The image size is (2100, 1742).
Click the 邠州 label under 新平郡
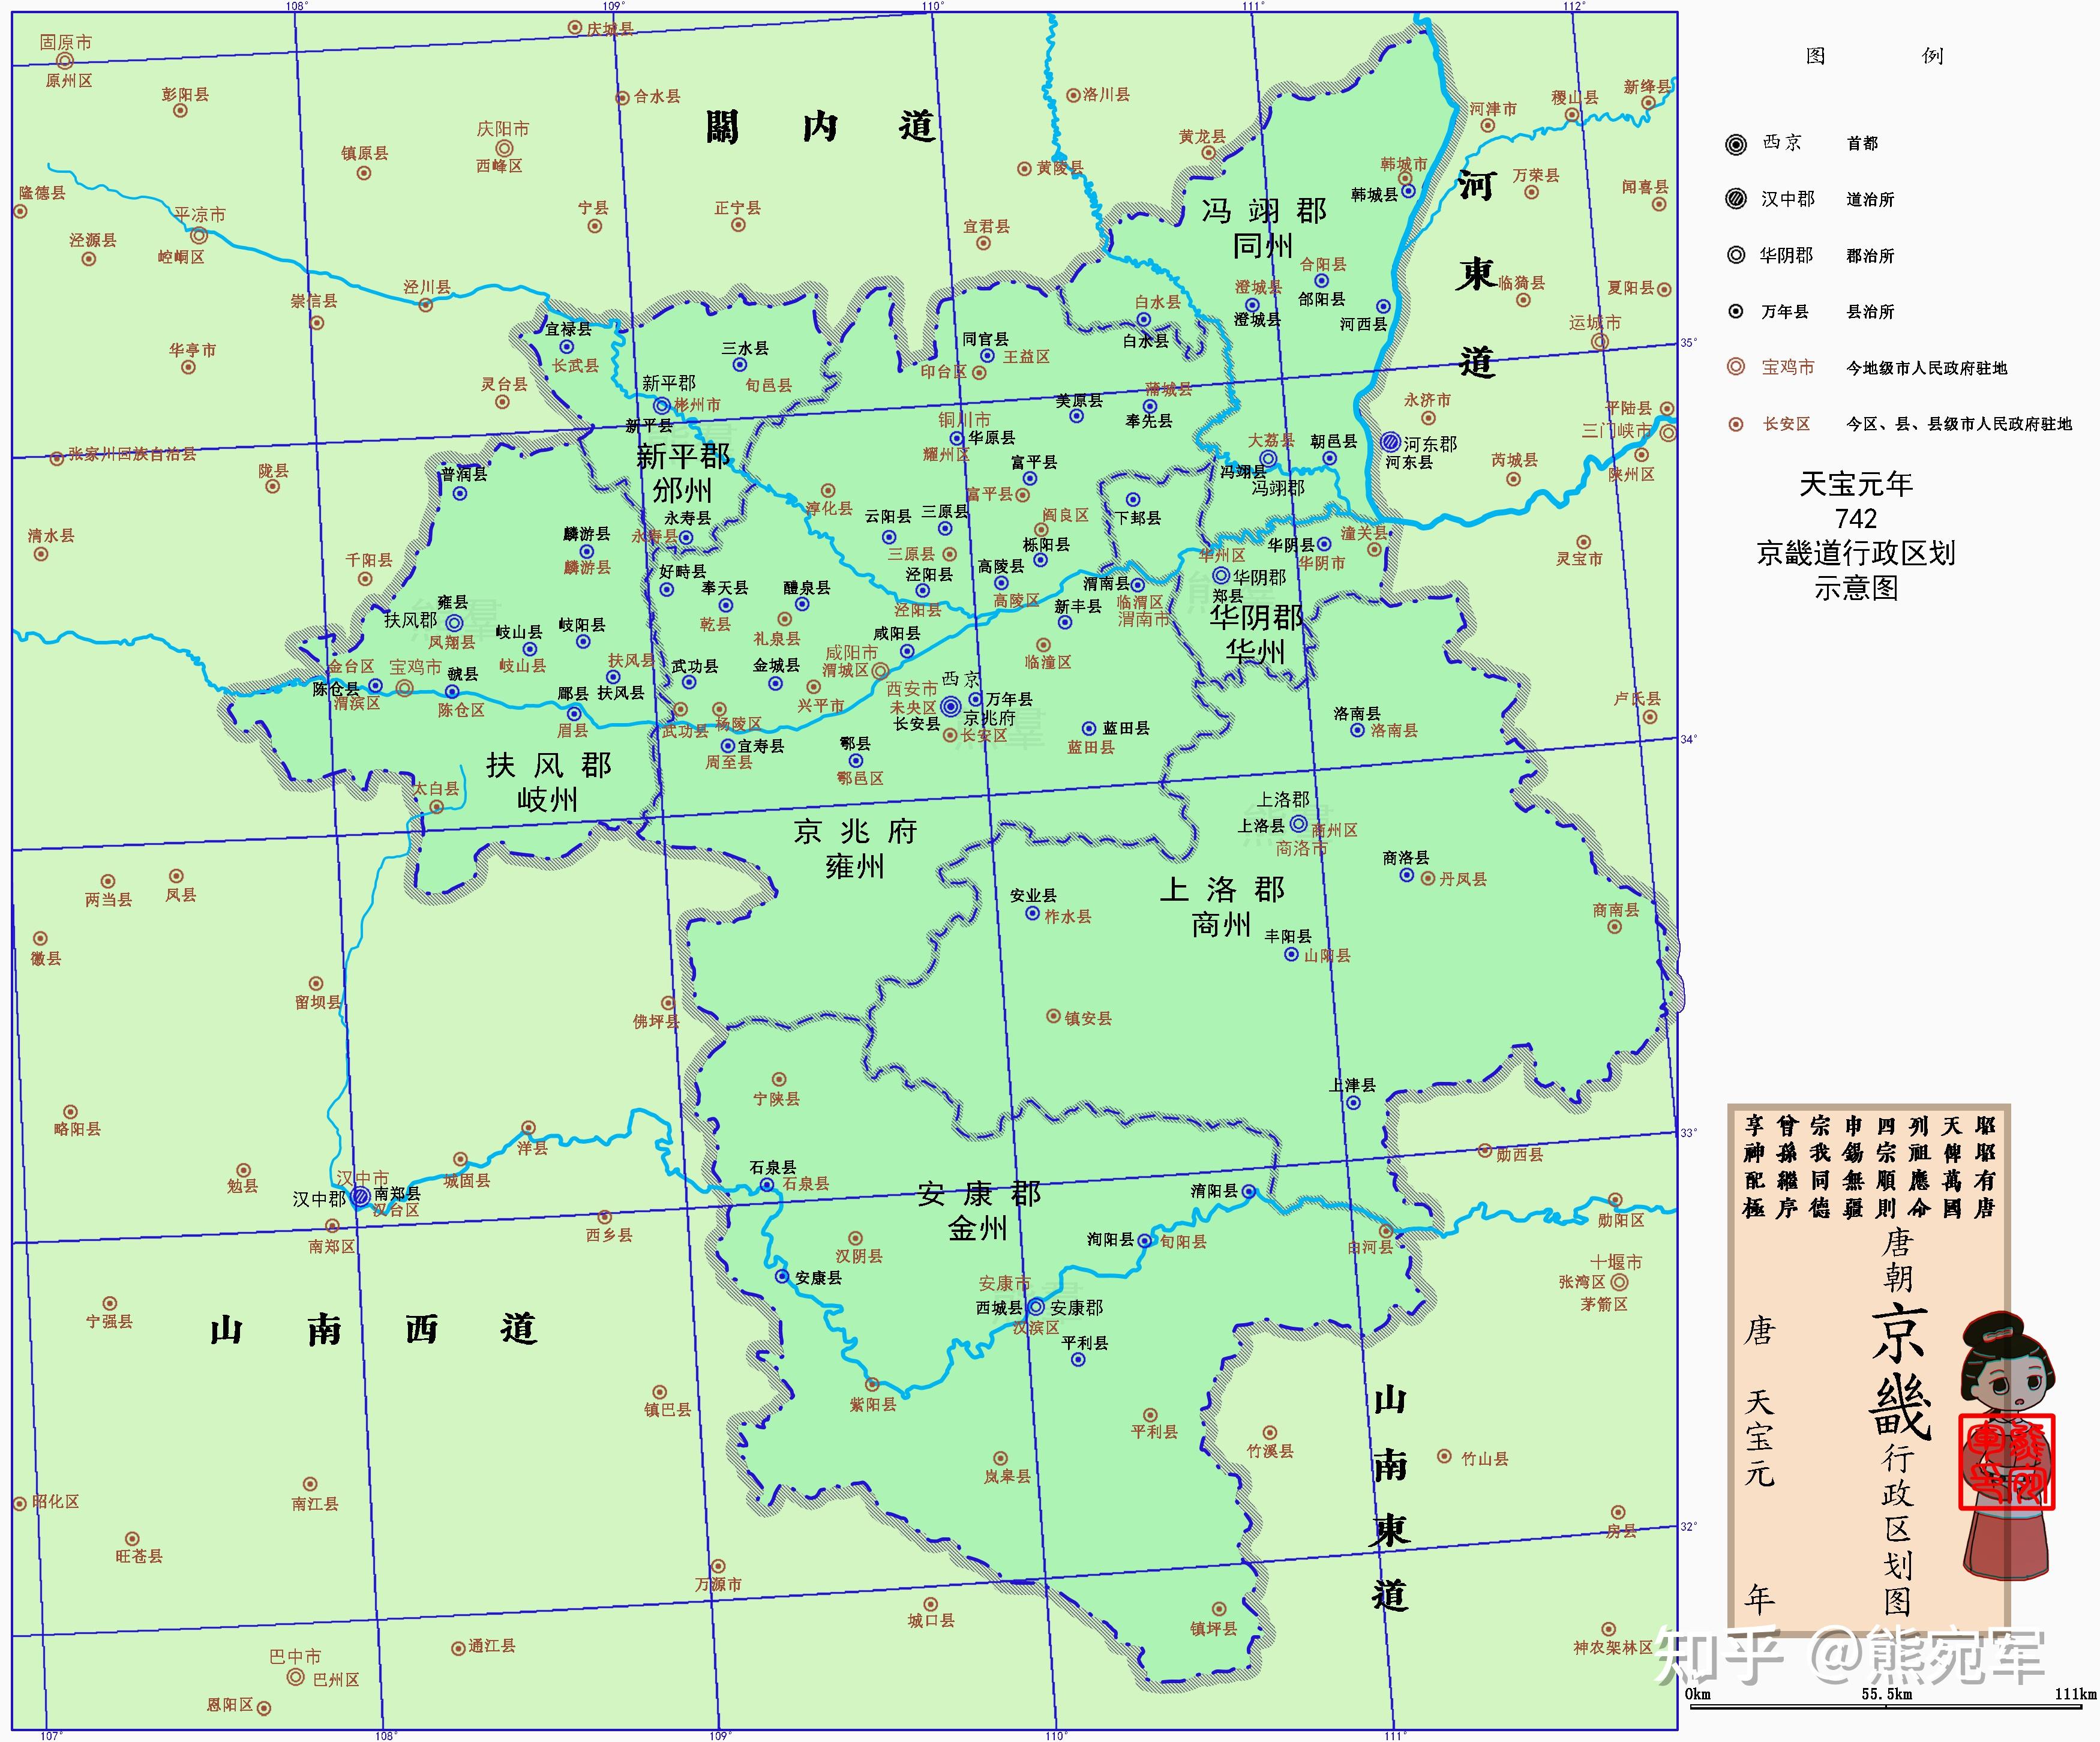pyautogui.click(x=682, y=490)
